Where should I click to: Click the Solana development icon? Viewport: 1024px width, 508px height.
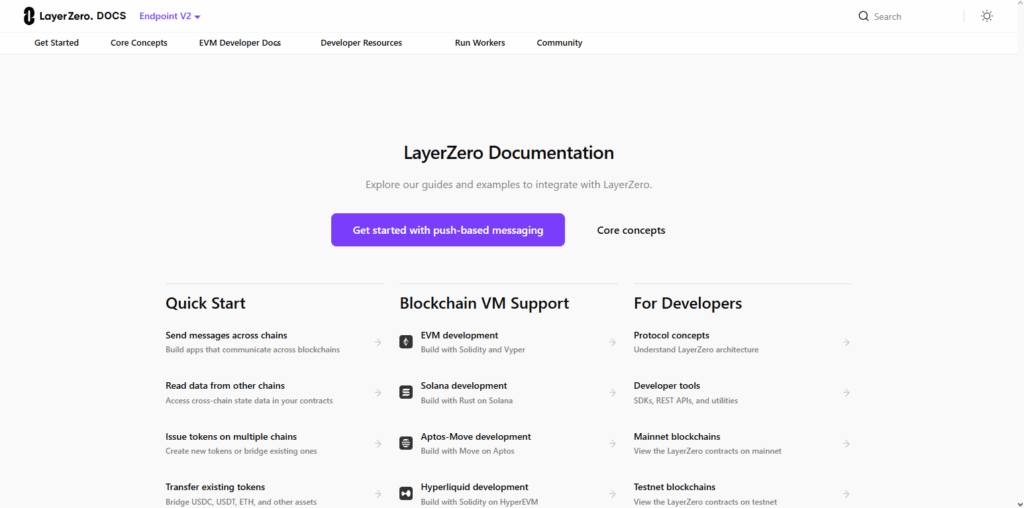point(406,392)
